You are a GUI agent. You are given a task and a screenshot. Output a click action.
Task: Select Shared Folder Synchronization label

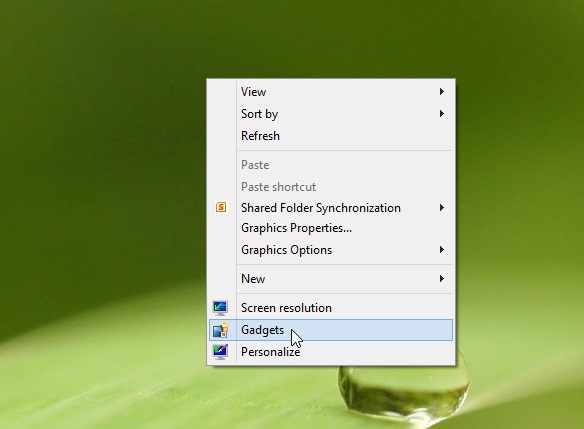coord(321,207)
